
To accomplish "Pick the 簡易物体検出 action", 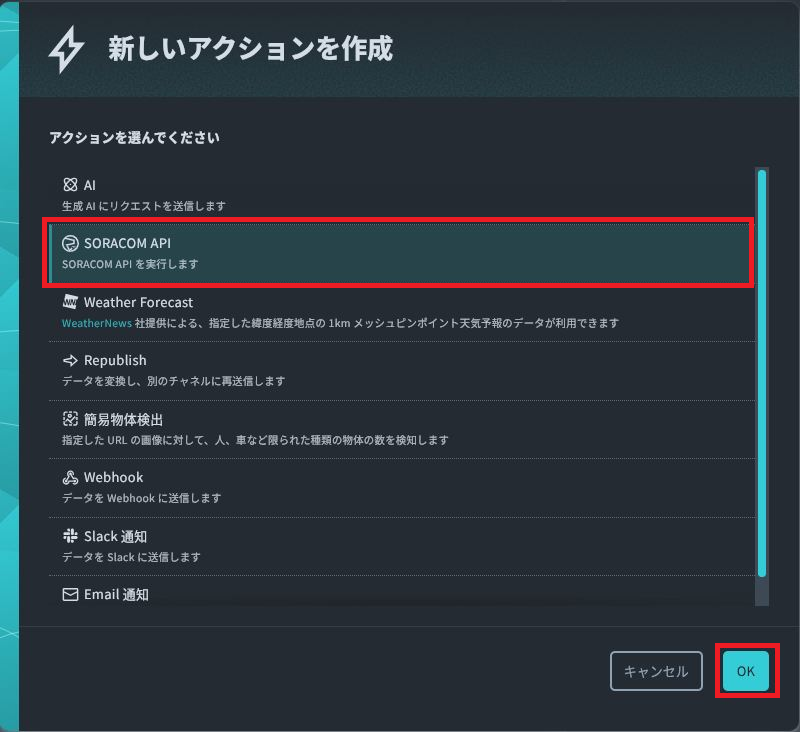I will click(x=402, y=429).
